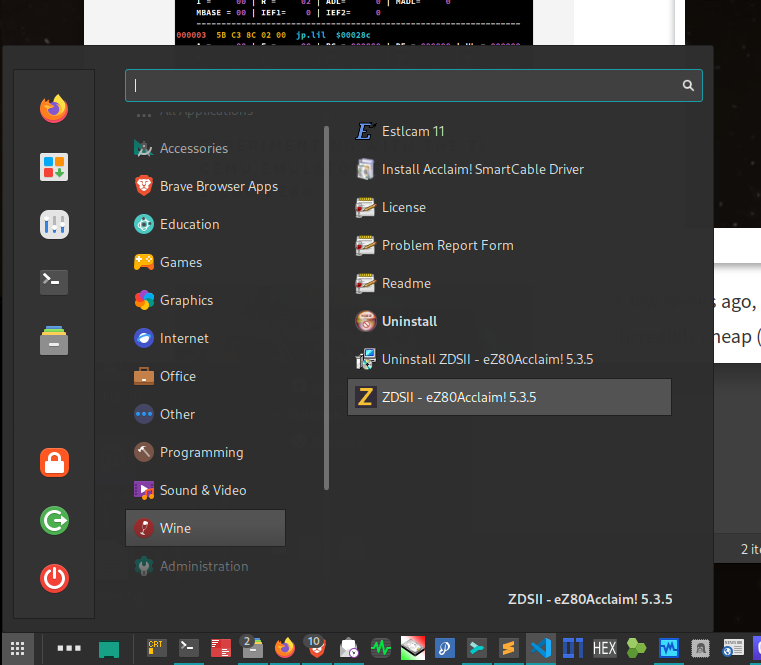Open Install Acclaim! SmartCable Driver
761x665 pixels.
coord(510,169)
